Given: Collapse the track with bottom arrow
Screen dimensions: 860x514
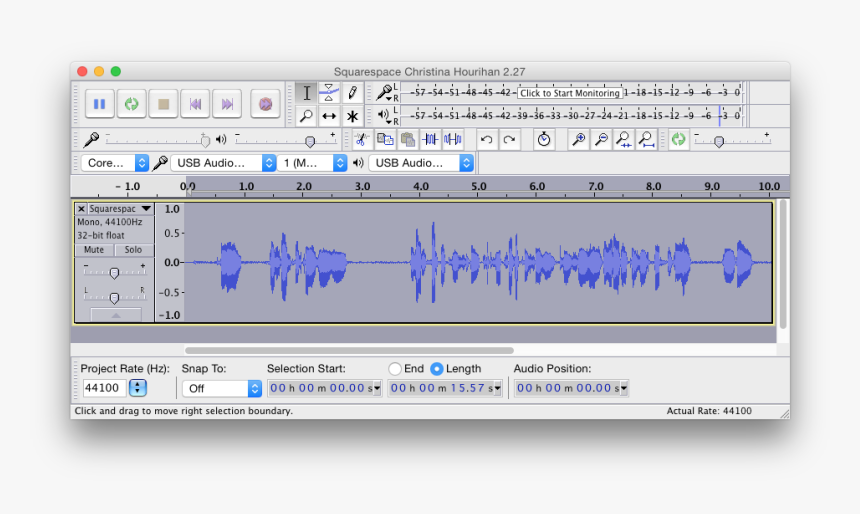Looking at the screenshot, I should pos(116,315).
